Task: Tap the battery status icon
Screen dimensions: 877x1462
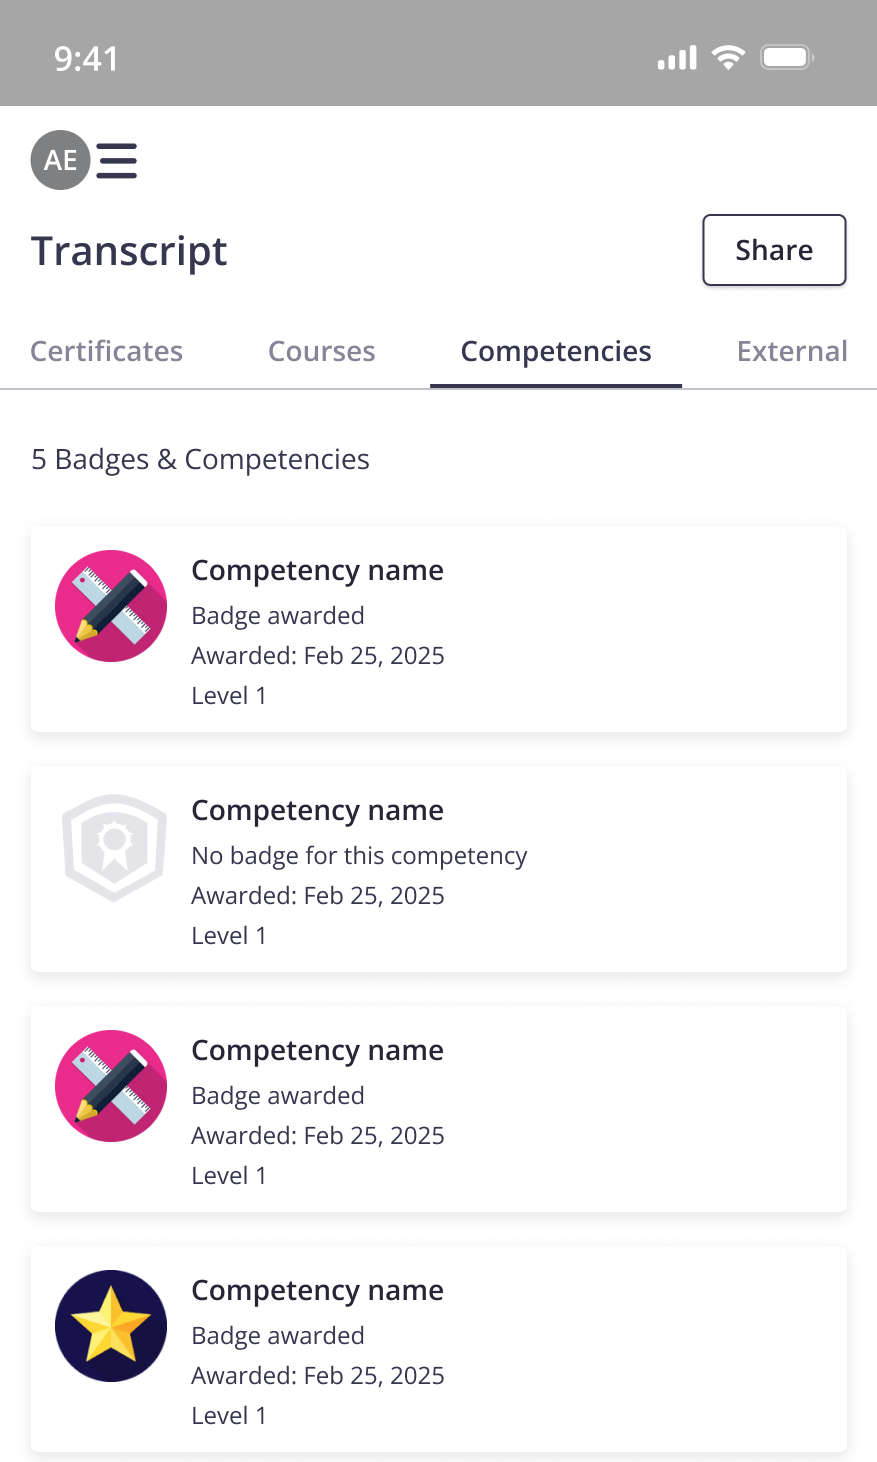Action: click(x=787, y=58)
